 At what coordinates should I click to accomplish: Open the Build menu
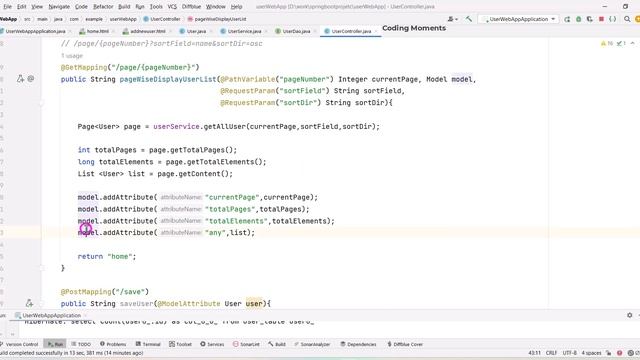[x=124, y=7]
